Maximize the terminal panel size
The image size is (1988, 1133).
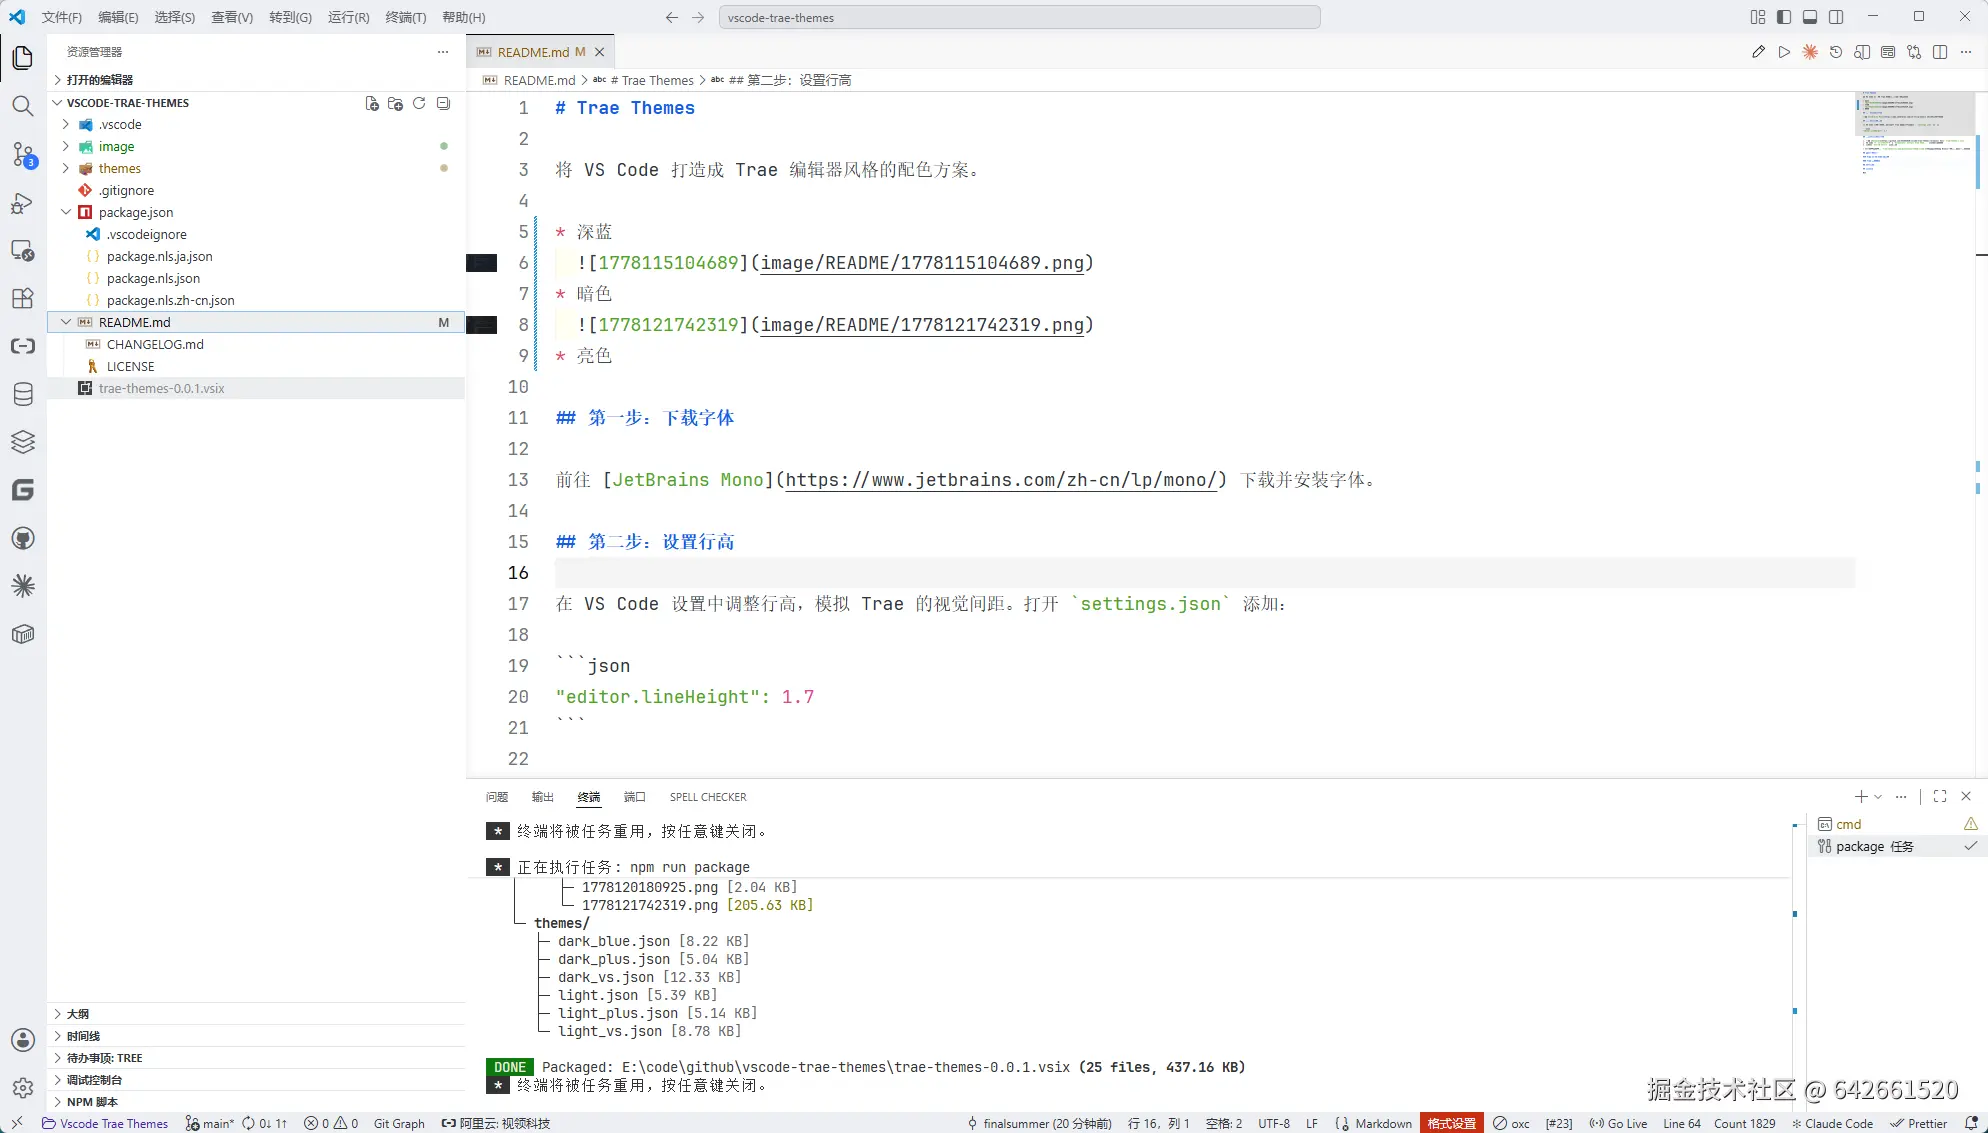tap(1940, 796)
